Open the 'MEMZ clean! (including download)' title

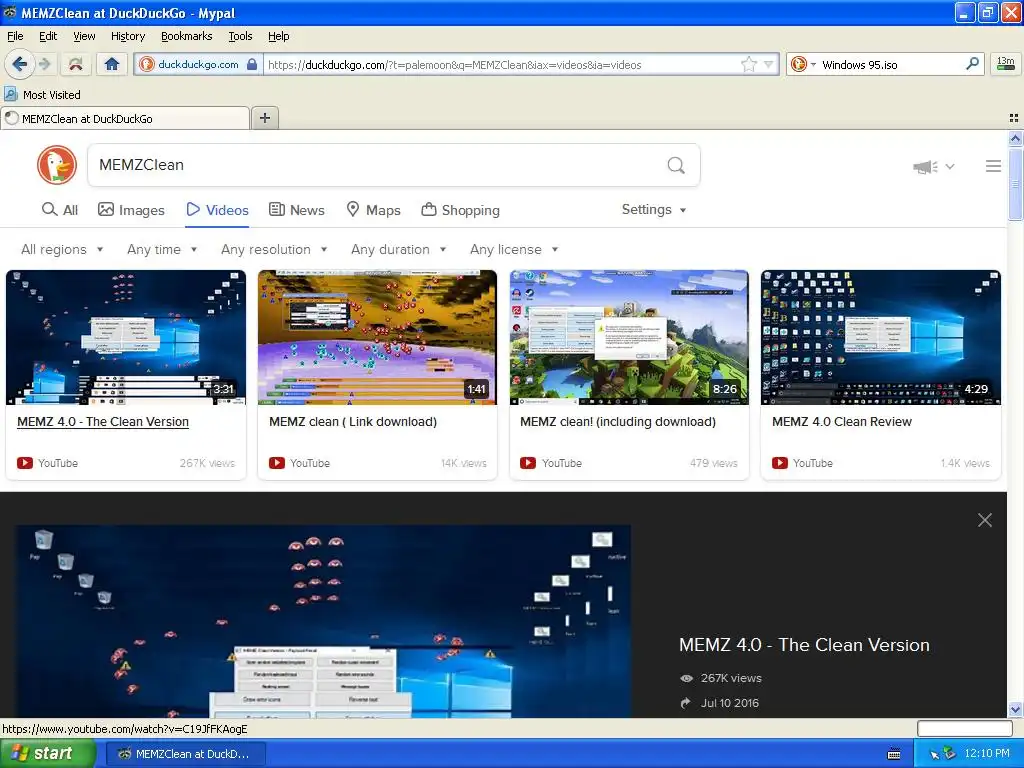618,422
